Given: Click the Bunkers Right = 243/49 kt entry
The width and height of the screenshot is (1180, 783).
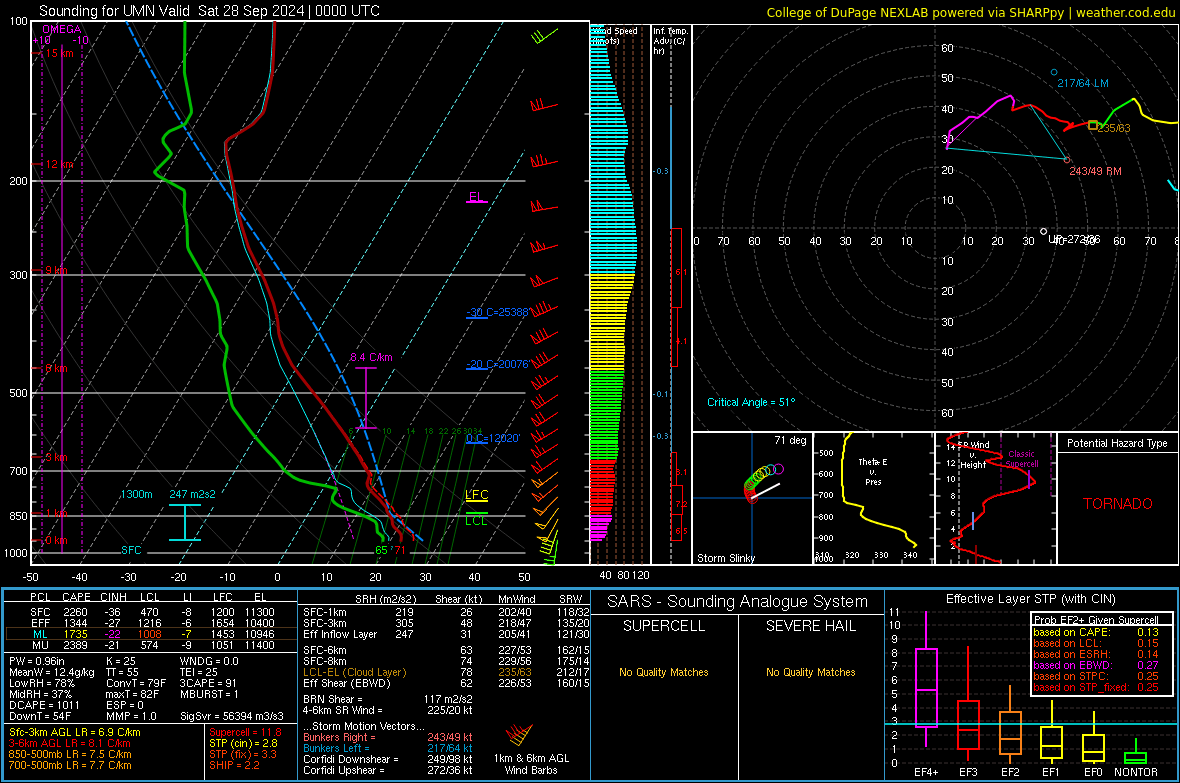Looking at the screenshot, I should point(388,737).
